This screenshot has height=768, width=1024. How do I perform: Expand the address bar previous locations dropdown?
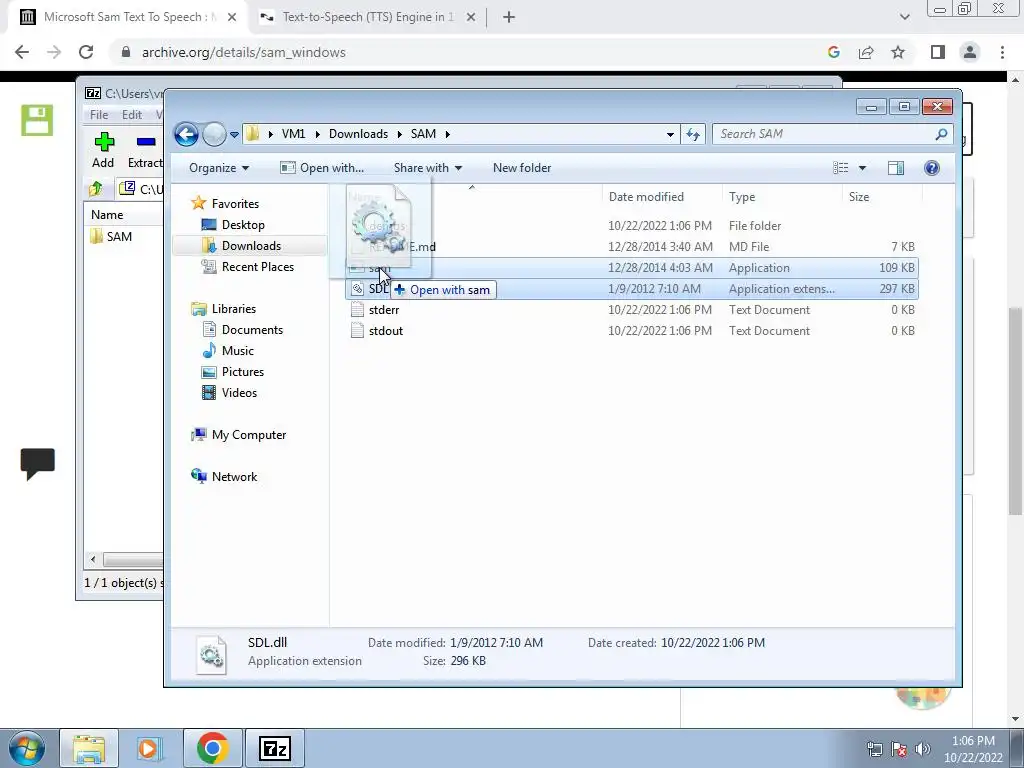click(670, 135)
